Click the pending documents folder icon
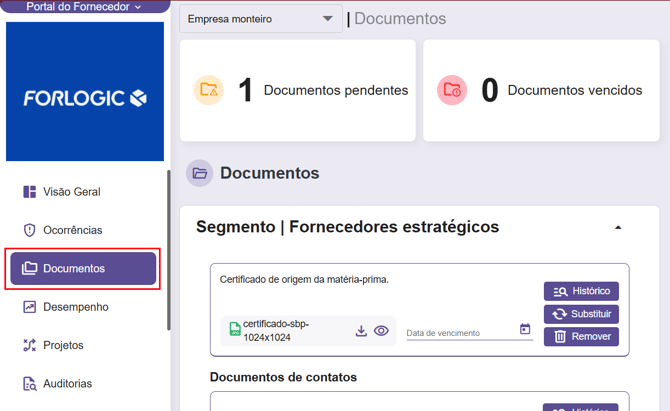This screenshot has width=670, height=411. [209, 90]
